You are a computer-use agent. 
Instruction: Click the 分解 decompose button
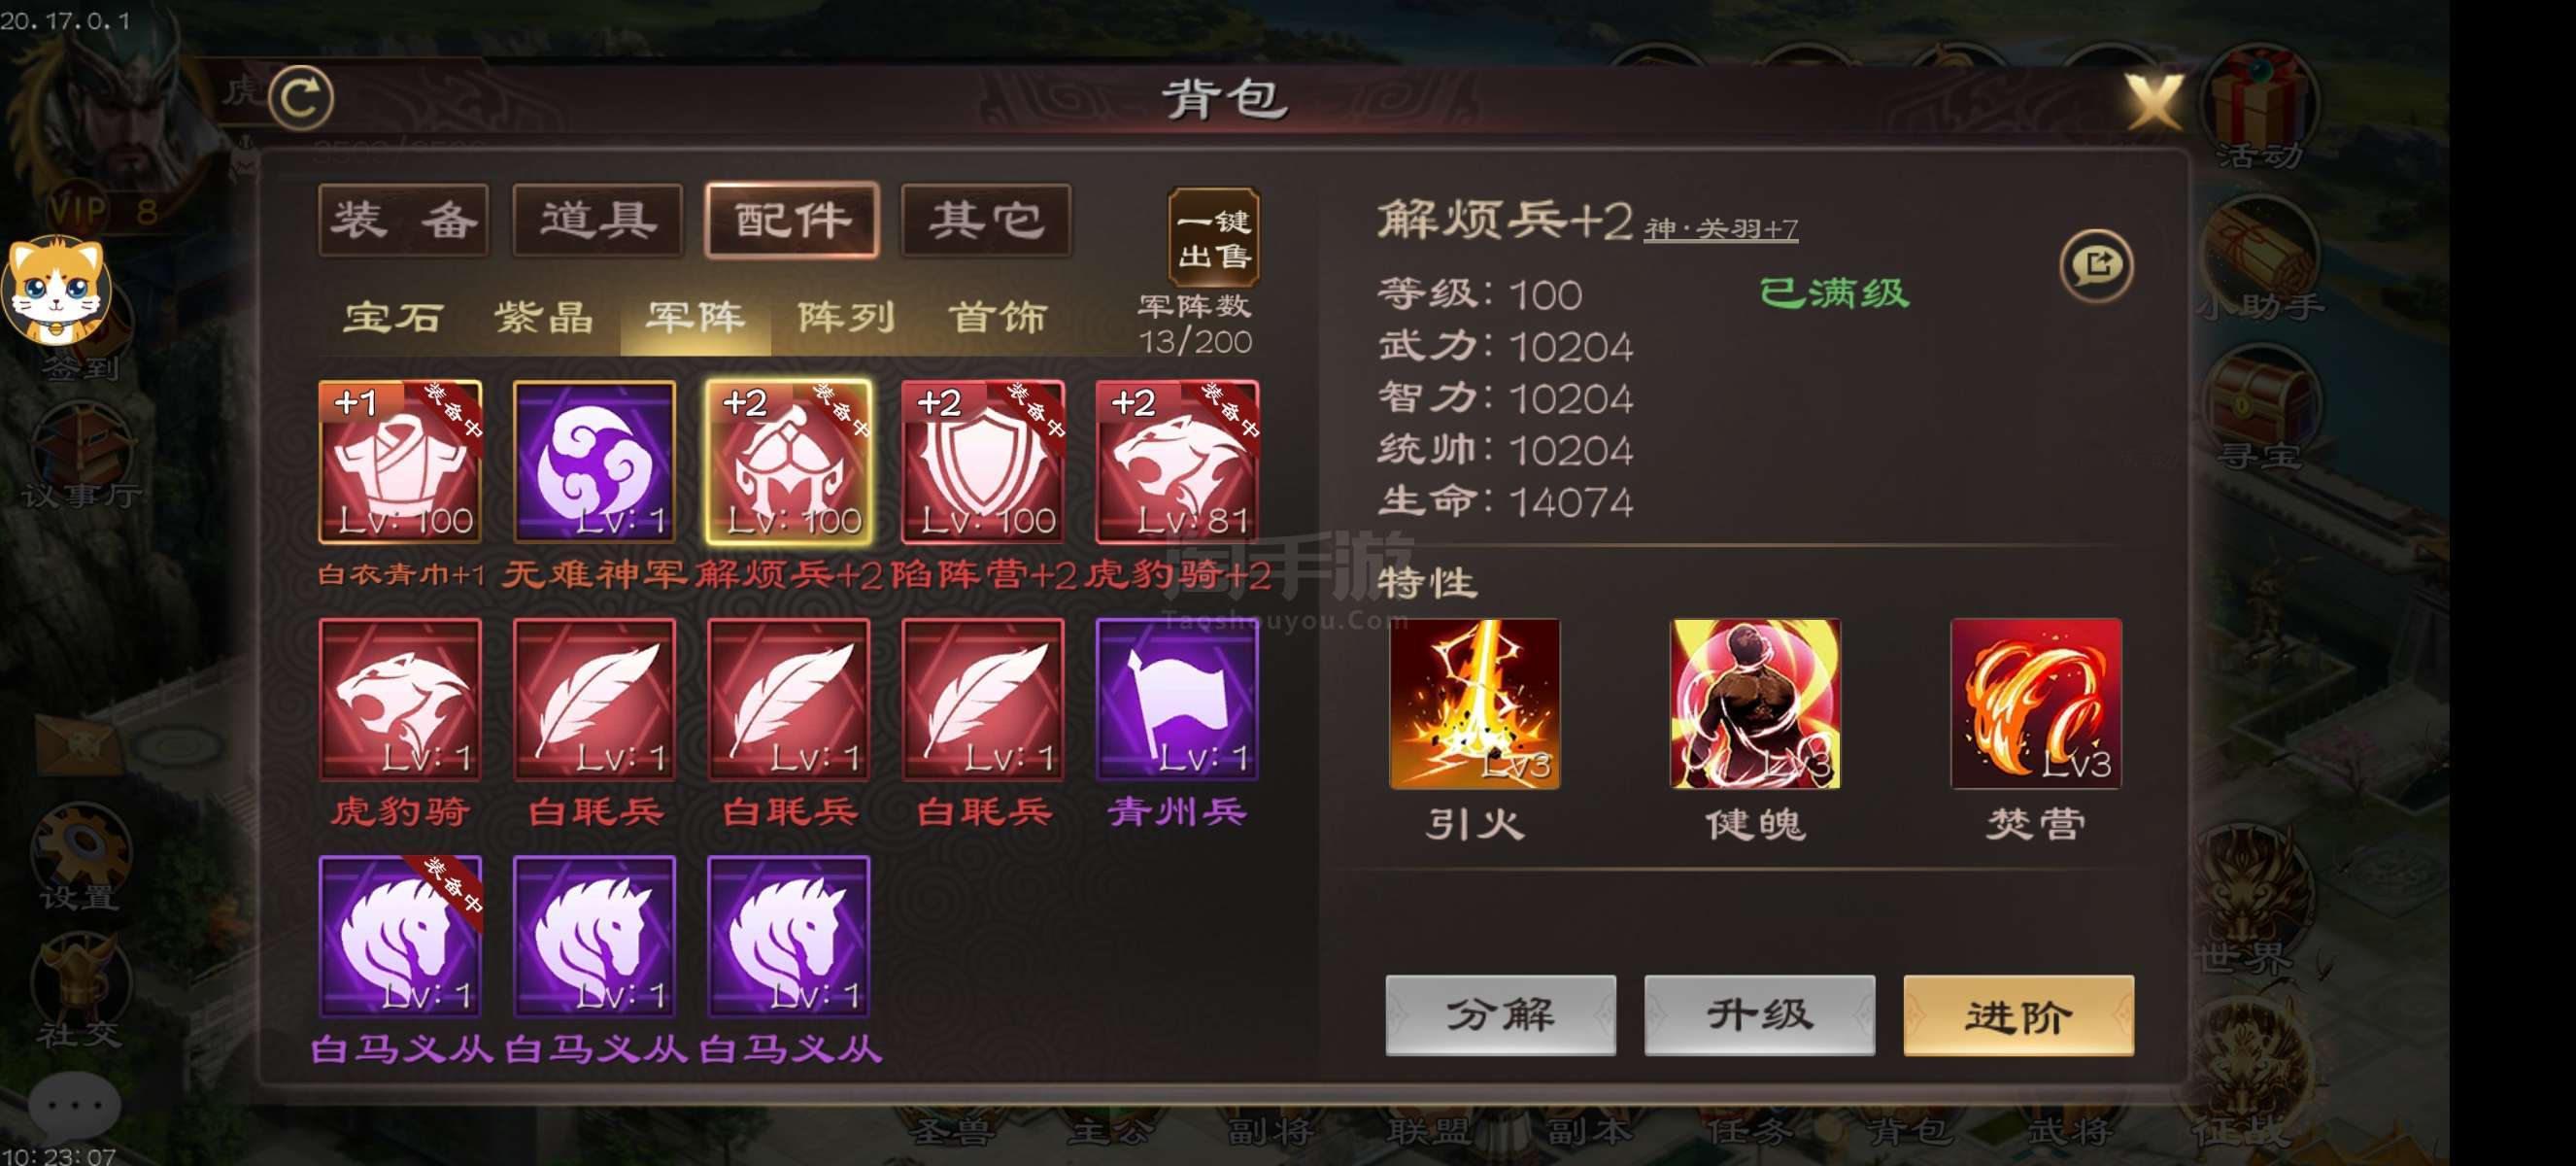point(1500,1015)
